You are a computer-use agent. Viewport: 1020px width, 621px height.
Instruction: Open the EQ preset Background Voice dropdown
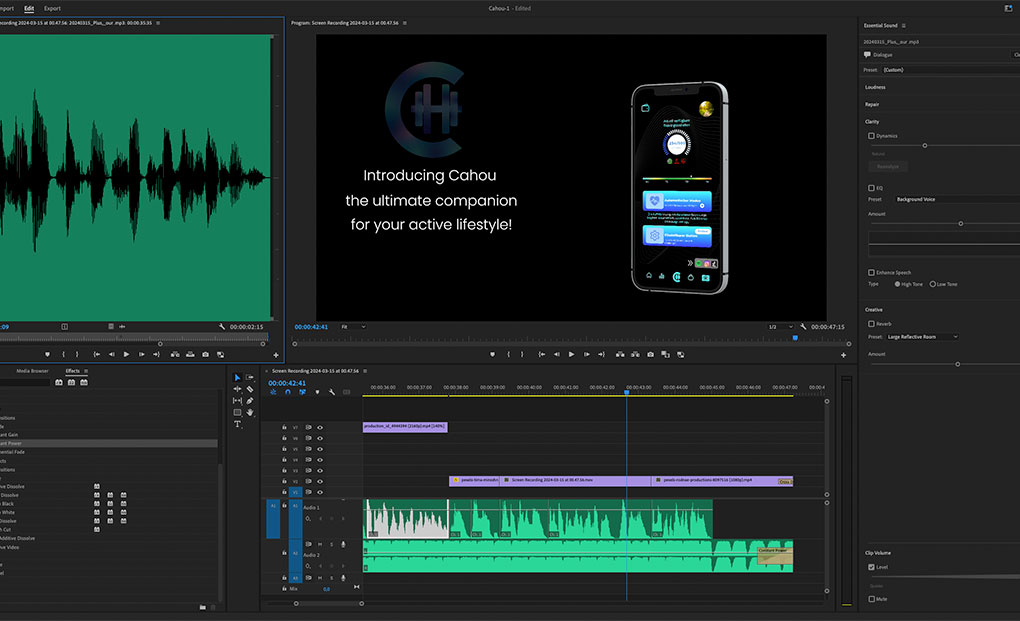click(x=957, y=199)
